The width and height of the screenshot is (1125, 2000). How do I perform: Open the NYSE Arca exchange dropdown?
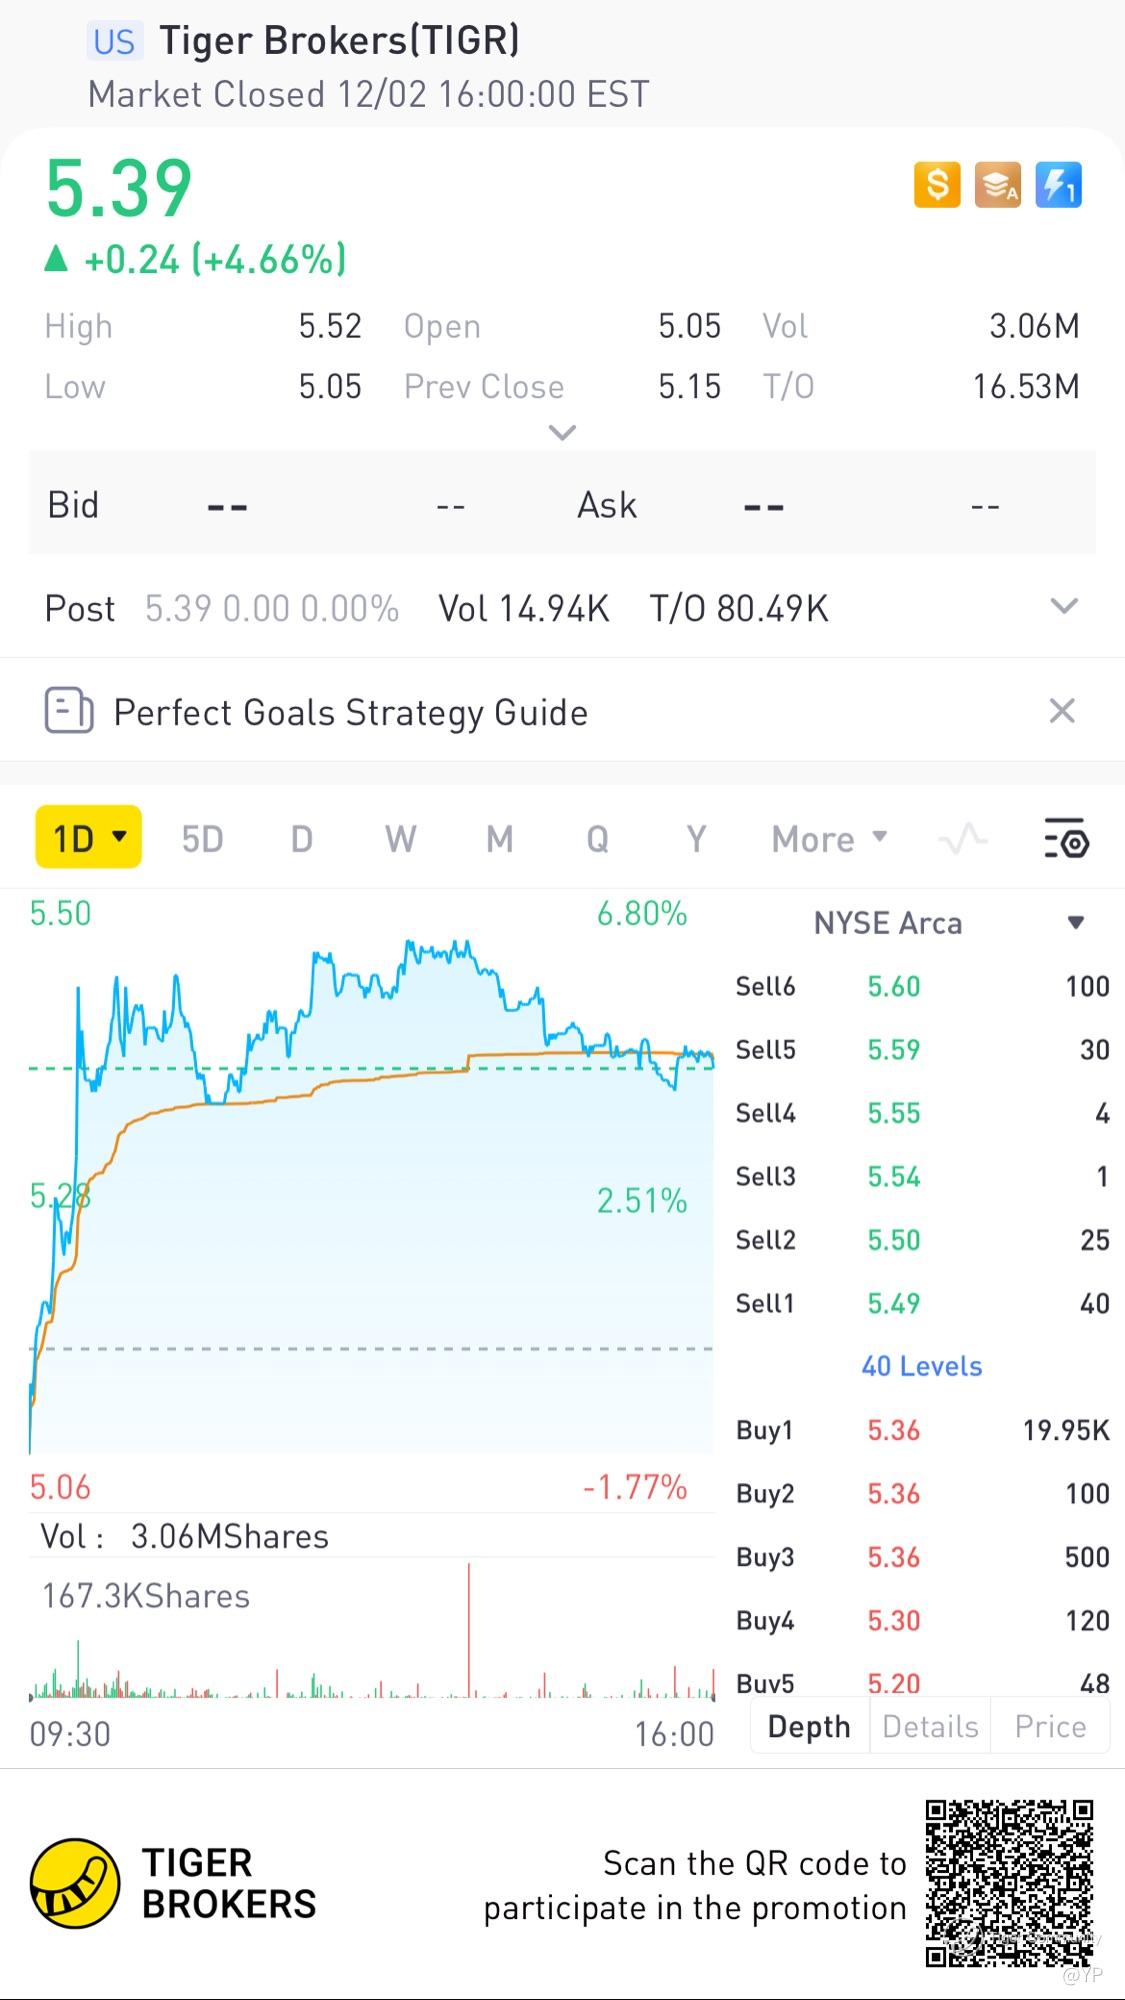click(1076, 922)
